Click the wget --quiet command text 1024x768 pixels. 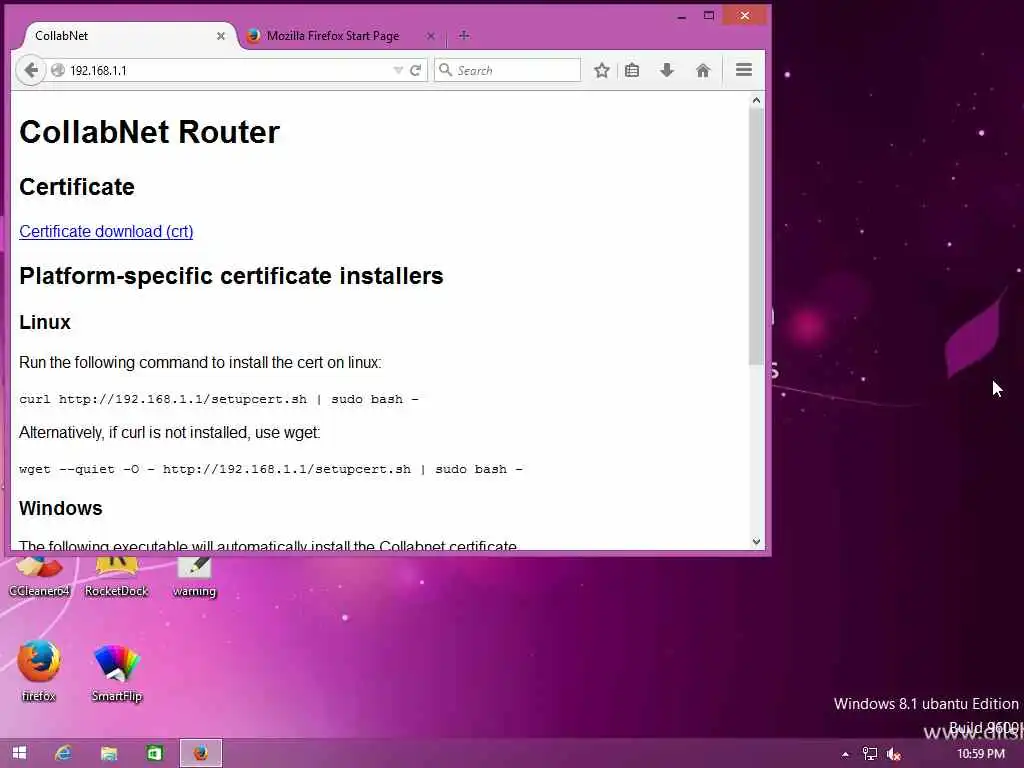click(271, 469)
